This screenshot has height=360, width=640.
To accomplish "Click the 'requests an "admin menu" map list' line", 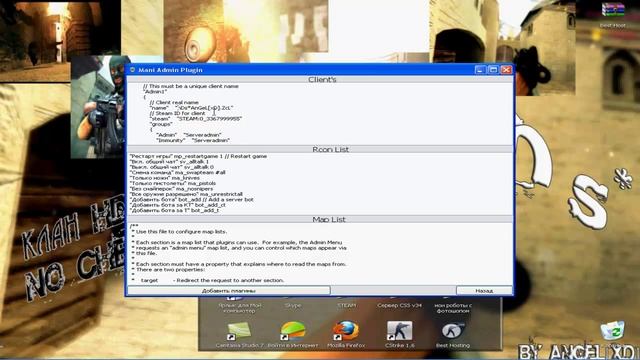I will (x=239, y=248).
